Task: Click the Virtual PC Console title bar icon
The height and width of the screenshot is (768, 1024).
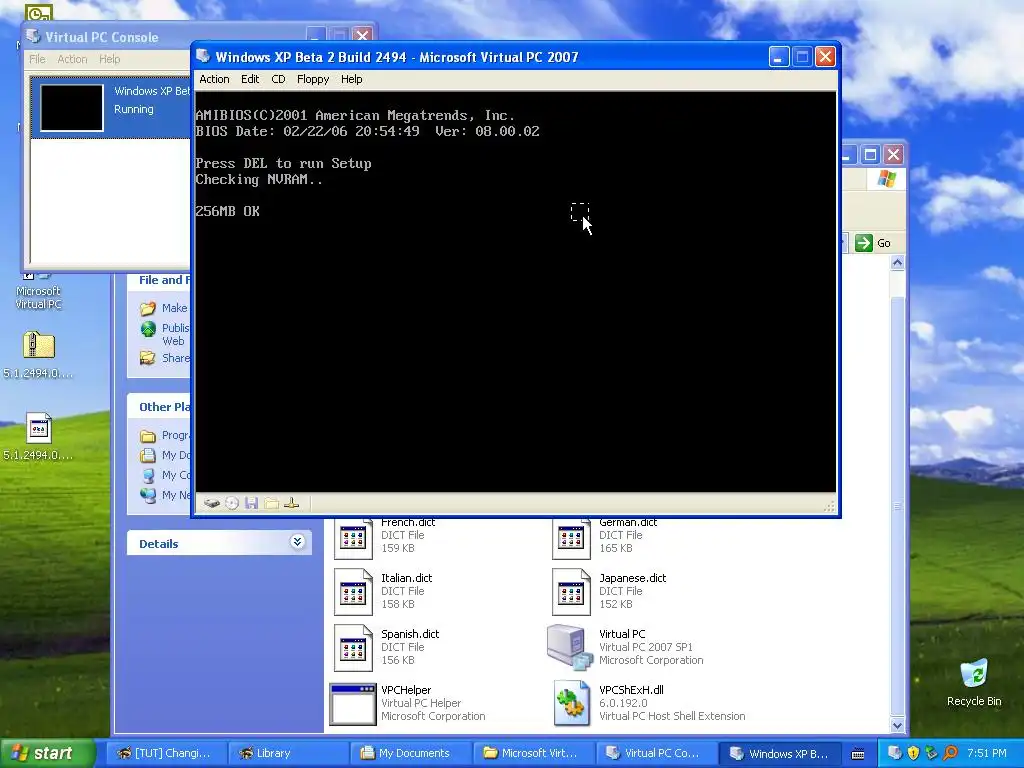Action: click(33, 37)
